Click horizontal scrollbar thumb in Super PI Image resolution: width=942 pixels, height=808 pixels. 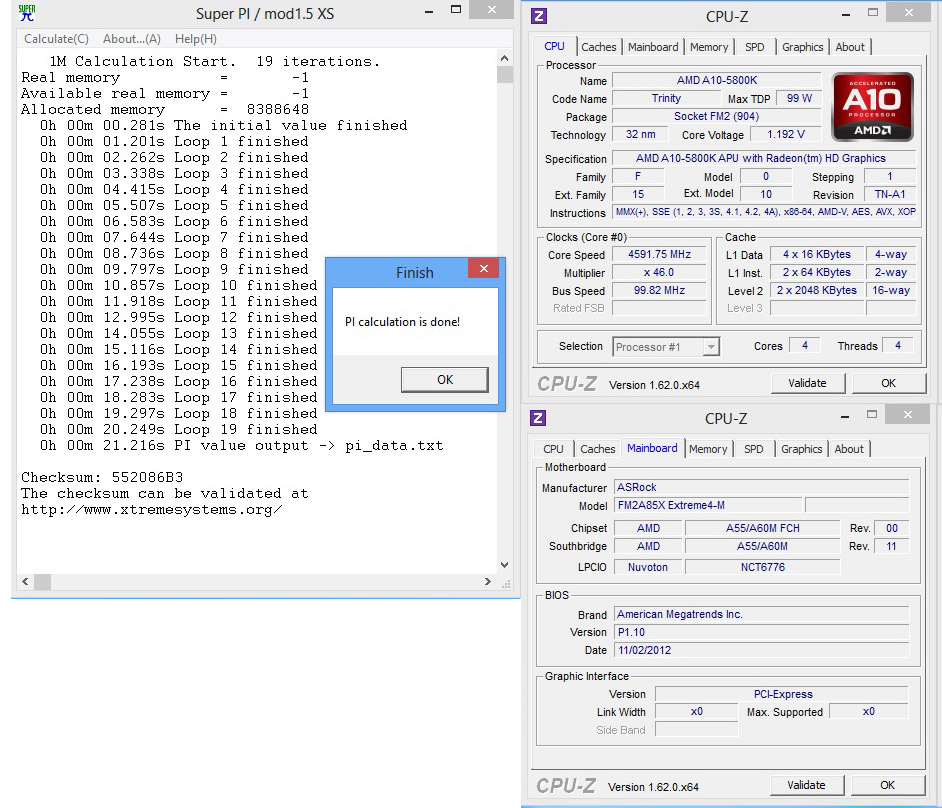pos(42,582)
